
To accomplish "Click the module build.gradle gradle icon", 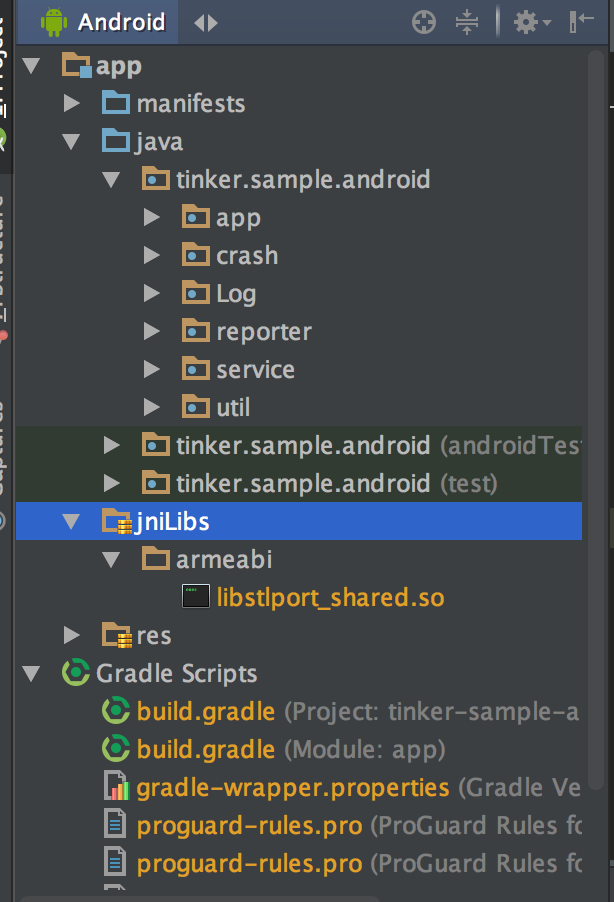I will [116, 748].
